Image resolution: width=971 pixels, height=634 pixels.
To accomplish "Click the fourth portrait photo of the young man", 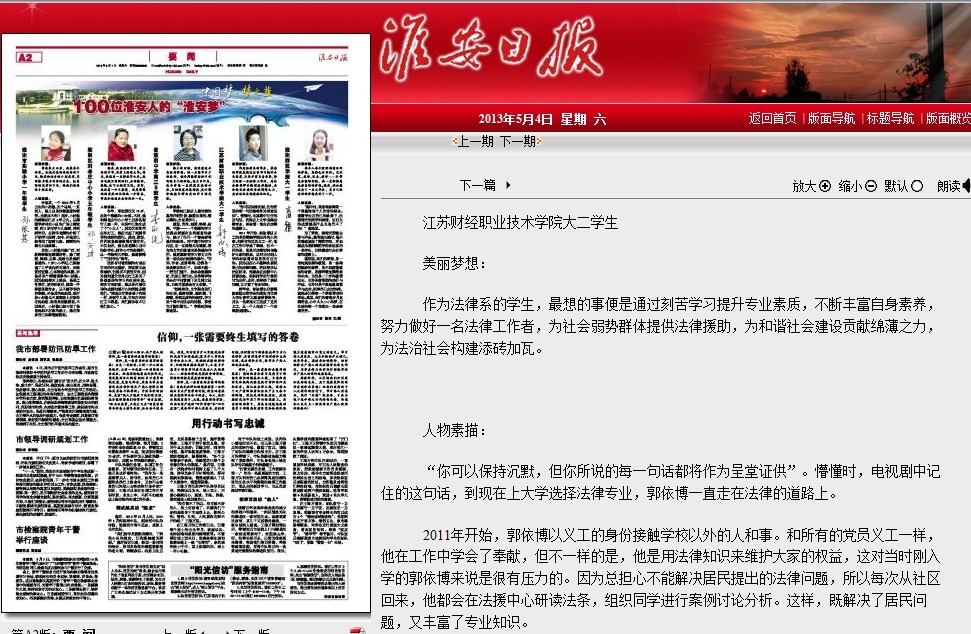I will 253,144.
